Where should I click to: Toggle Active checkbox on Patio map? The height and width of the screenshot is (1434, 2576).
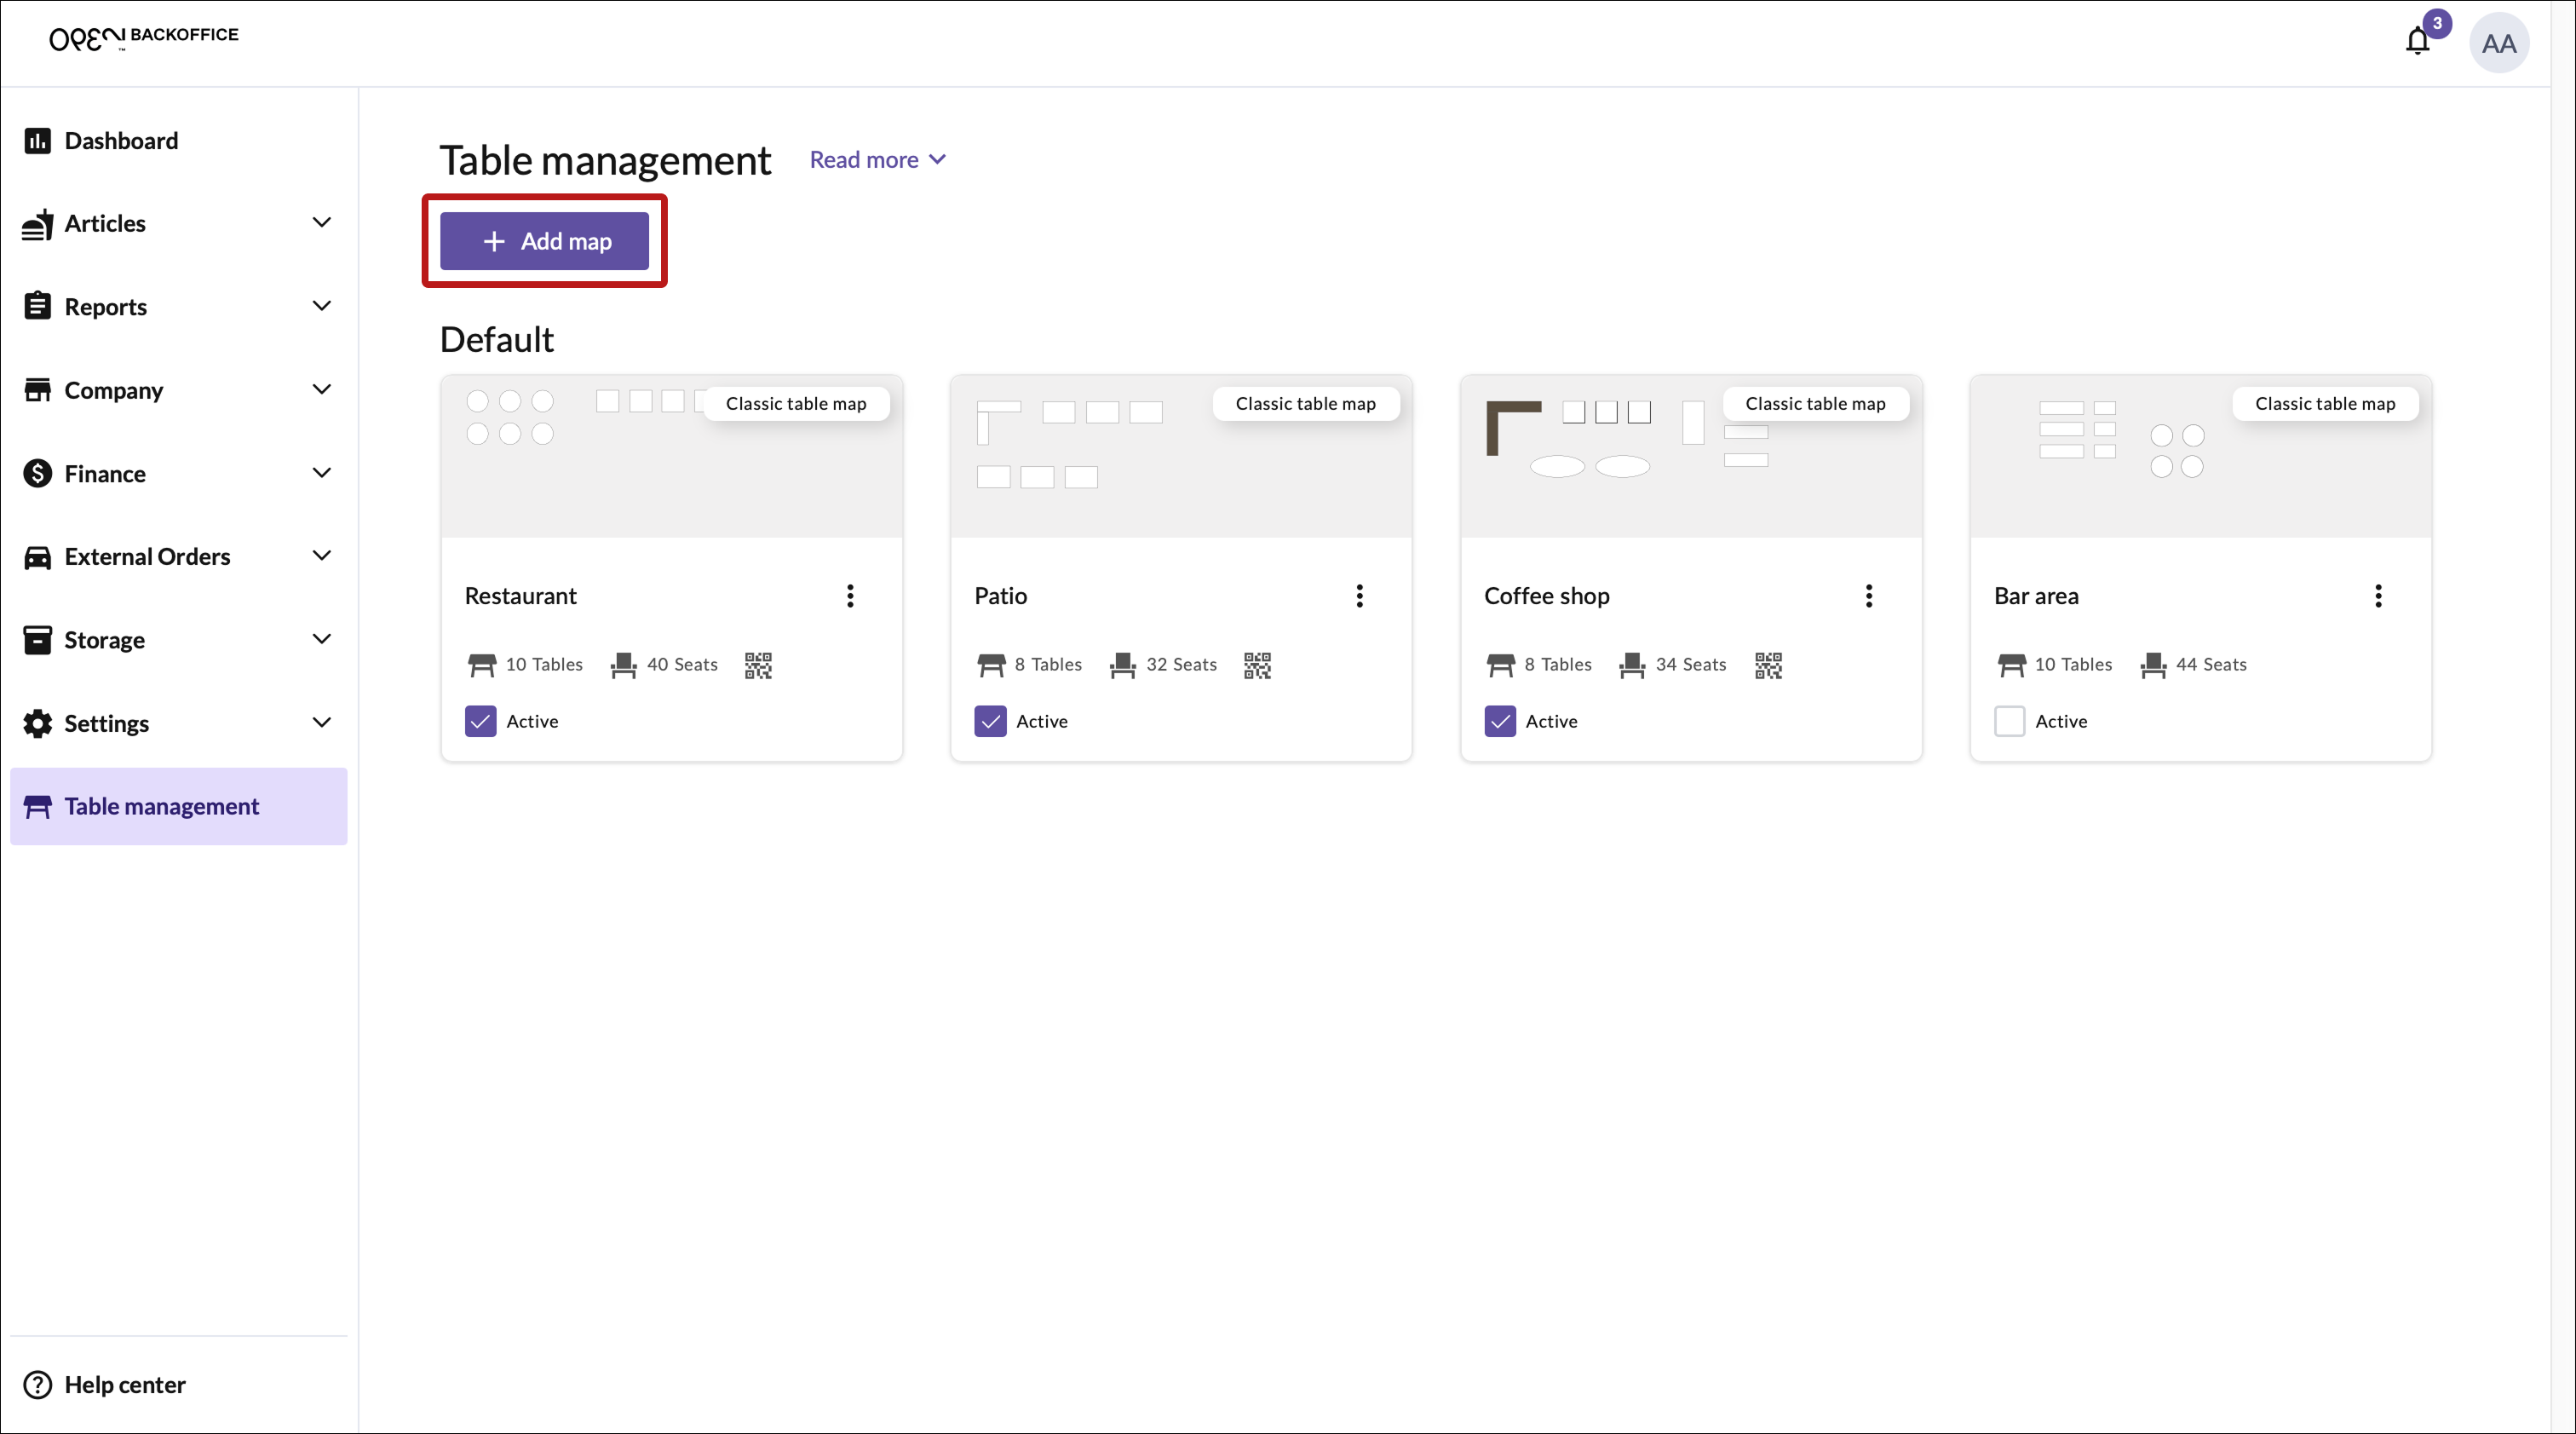click(990, 721)
